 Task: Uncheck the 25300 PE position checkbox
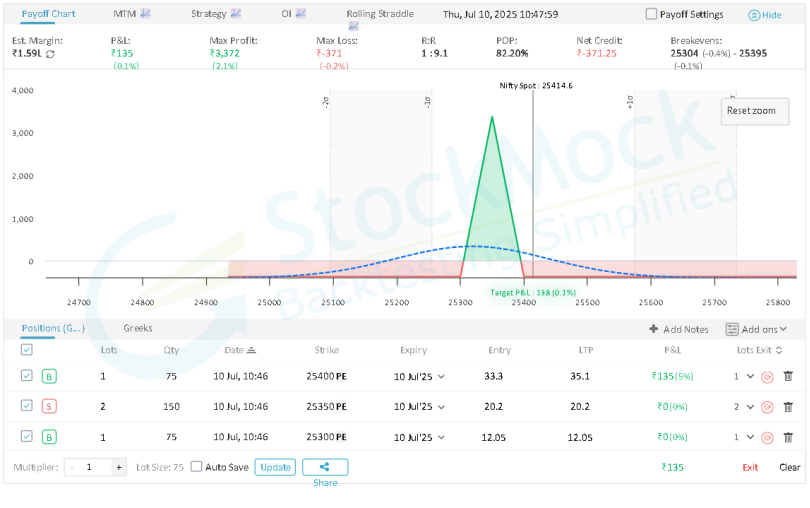pyautogui.click(x=27, y=437)
